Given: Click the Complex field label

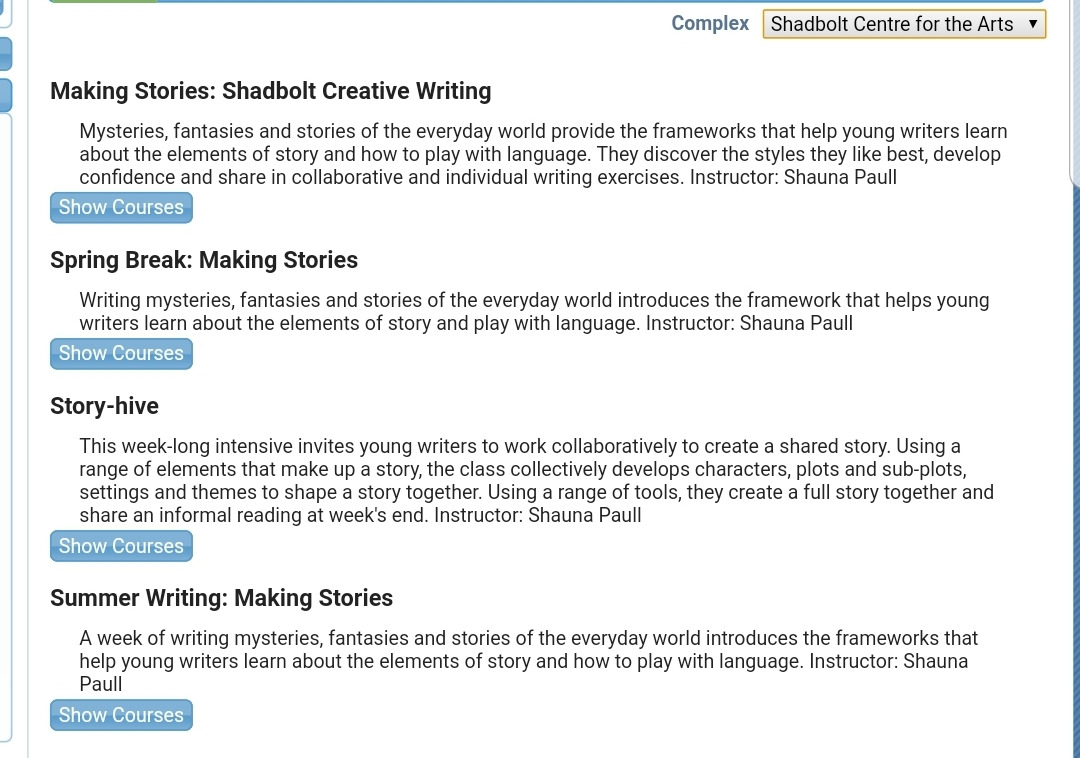Looking at the screenshot, I should coord(710,24).
